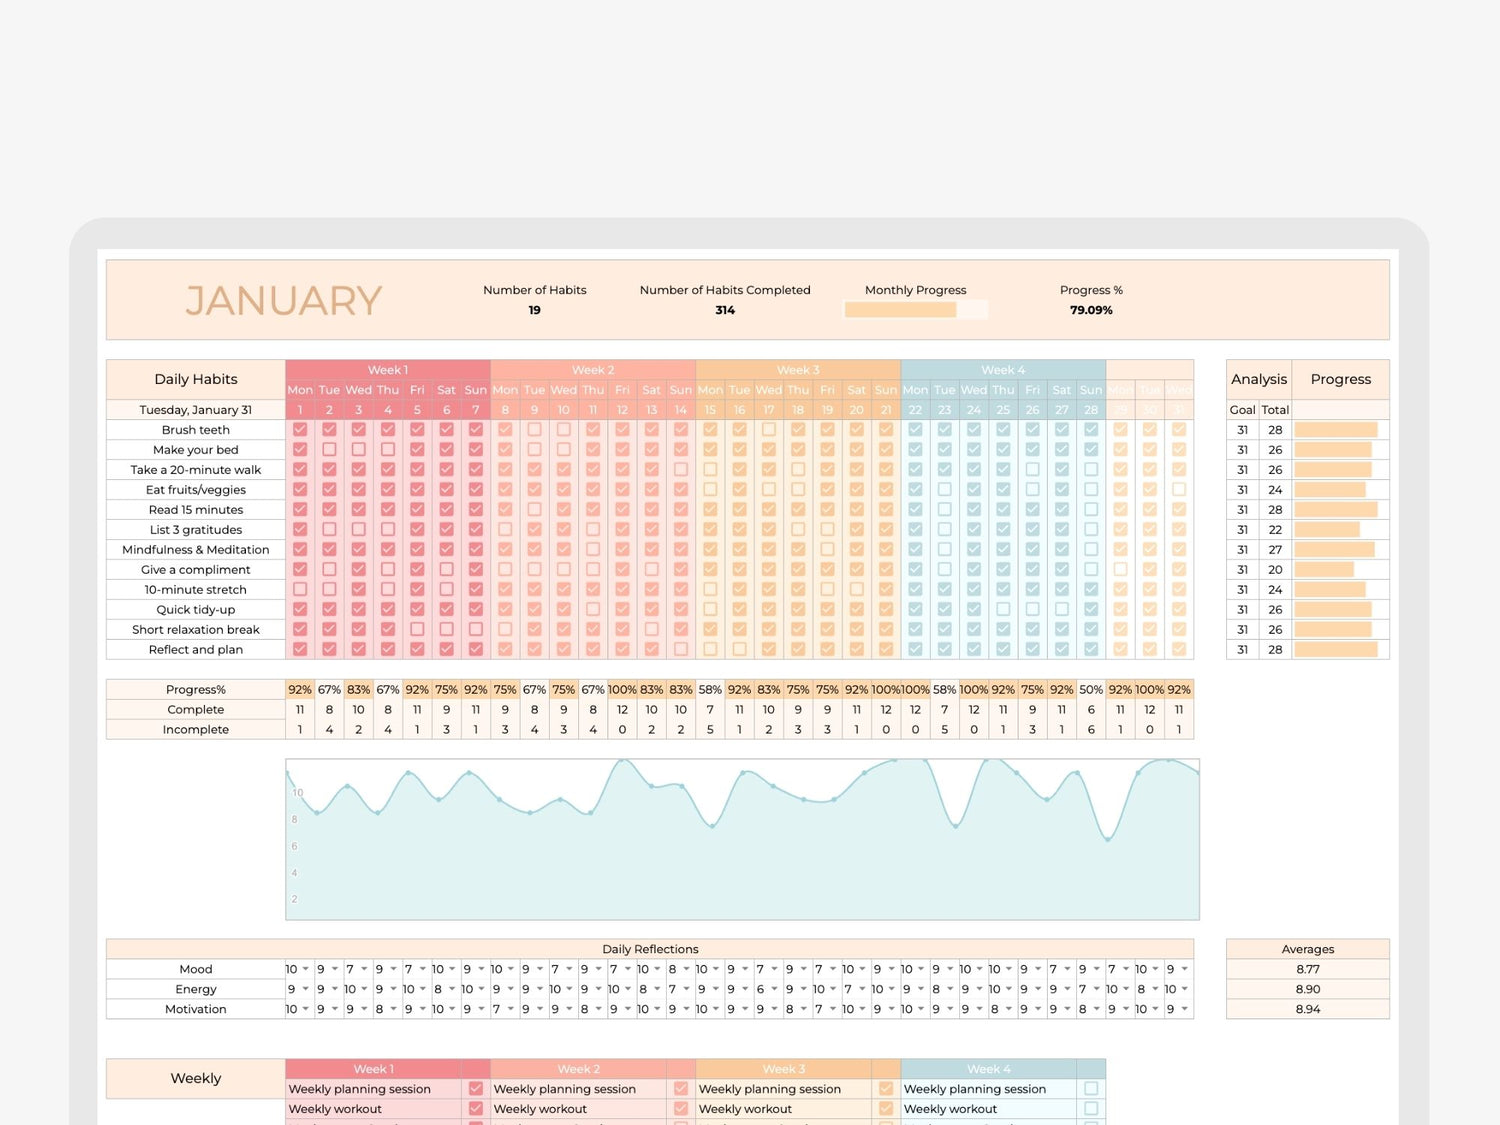Open the Energy dropdown for day 3
The width and height of the screenshot is (1500, 1125).
[364, 989]
